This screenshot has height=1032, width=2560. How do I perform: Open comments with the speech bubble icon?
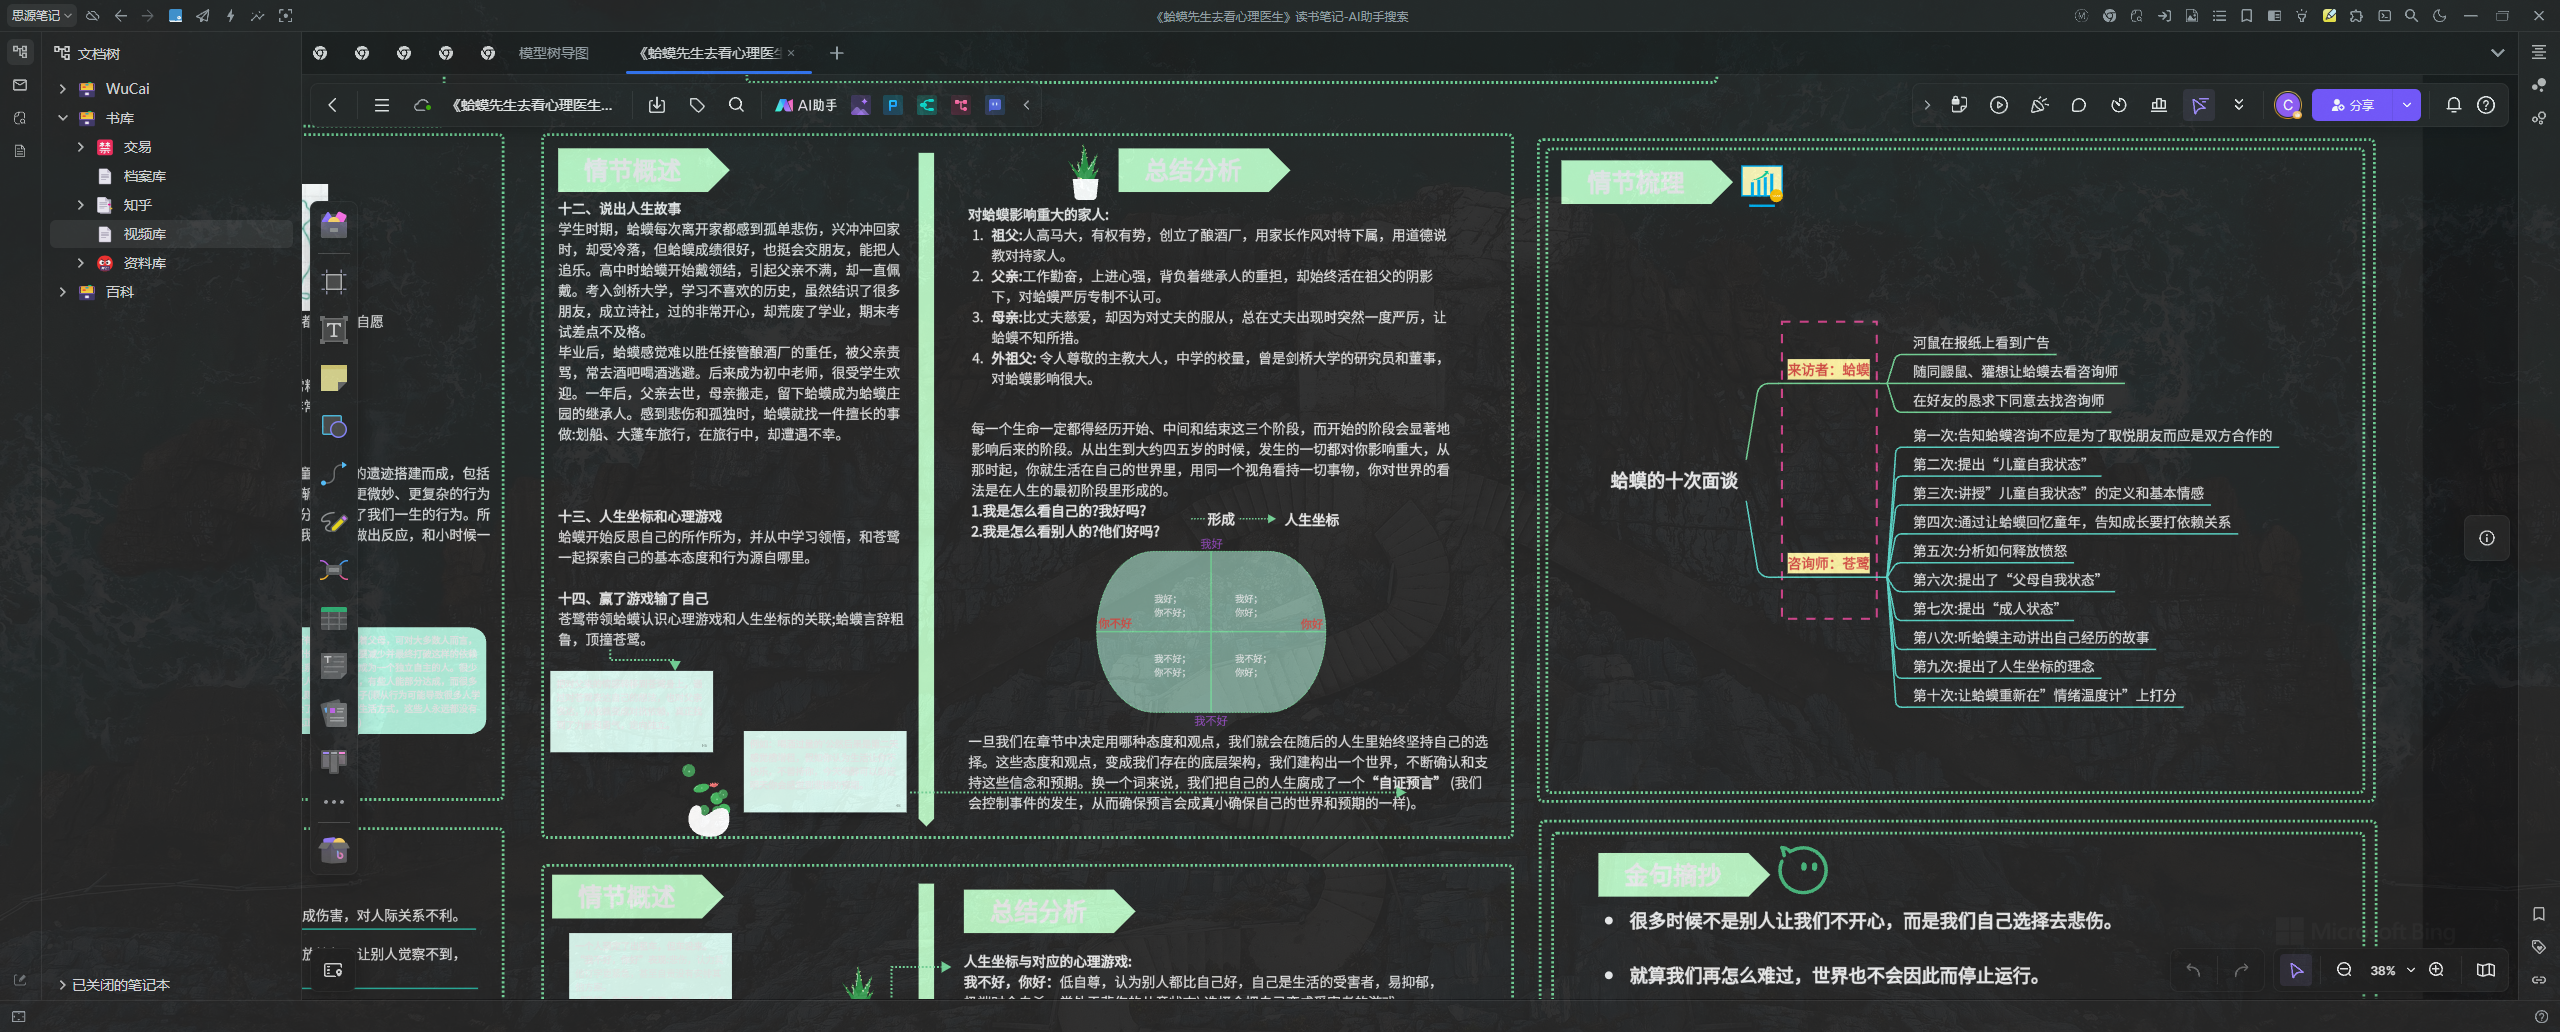pyautogui.click(x=2079, y=105)
